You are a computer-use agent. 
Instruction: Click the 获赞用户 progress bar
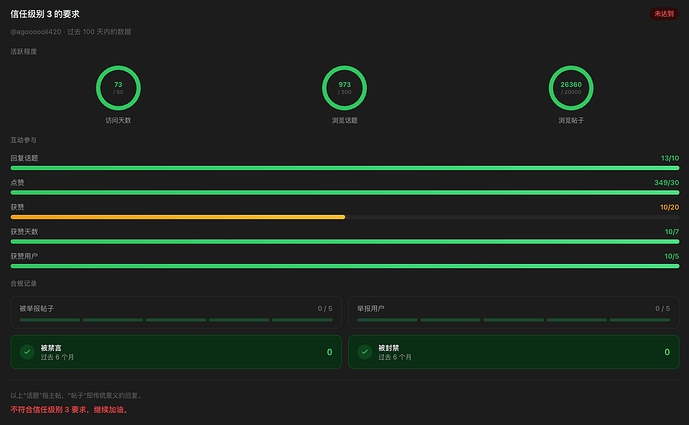pos(345,266)
